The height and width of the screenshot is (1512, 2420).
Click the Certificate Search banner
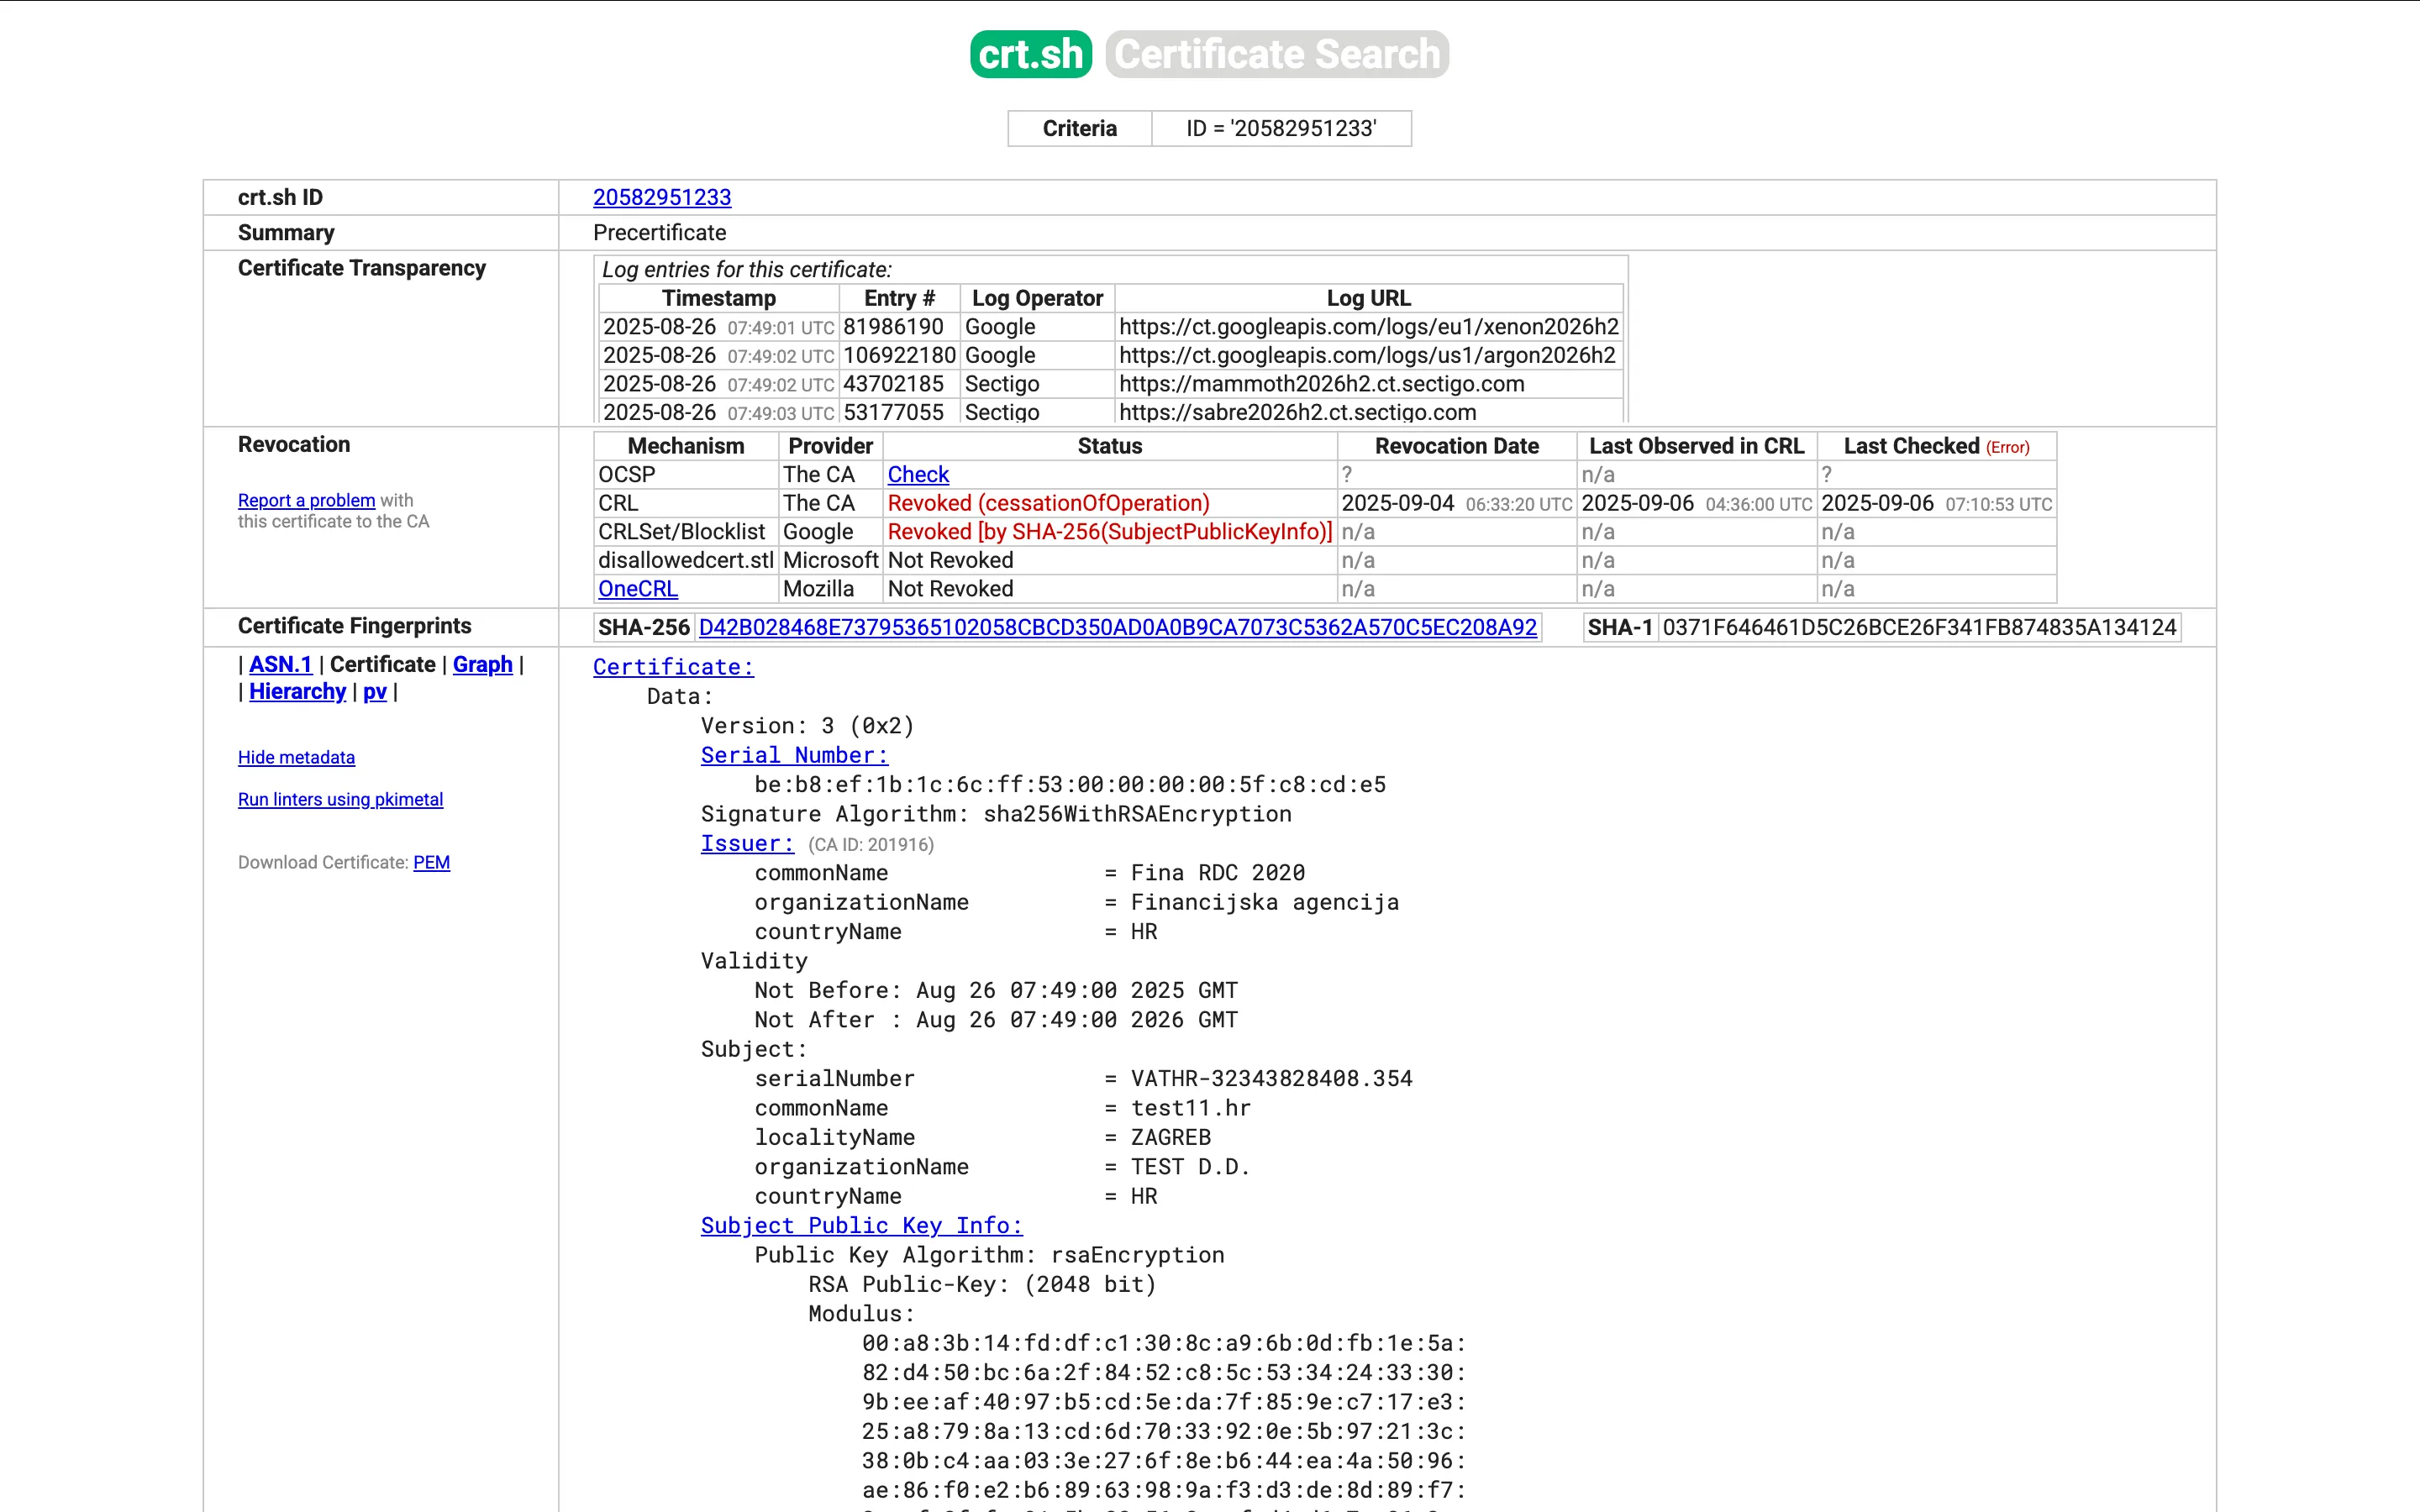point(1277,54)
